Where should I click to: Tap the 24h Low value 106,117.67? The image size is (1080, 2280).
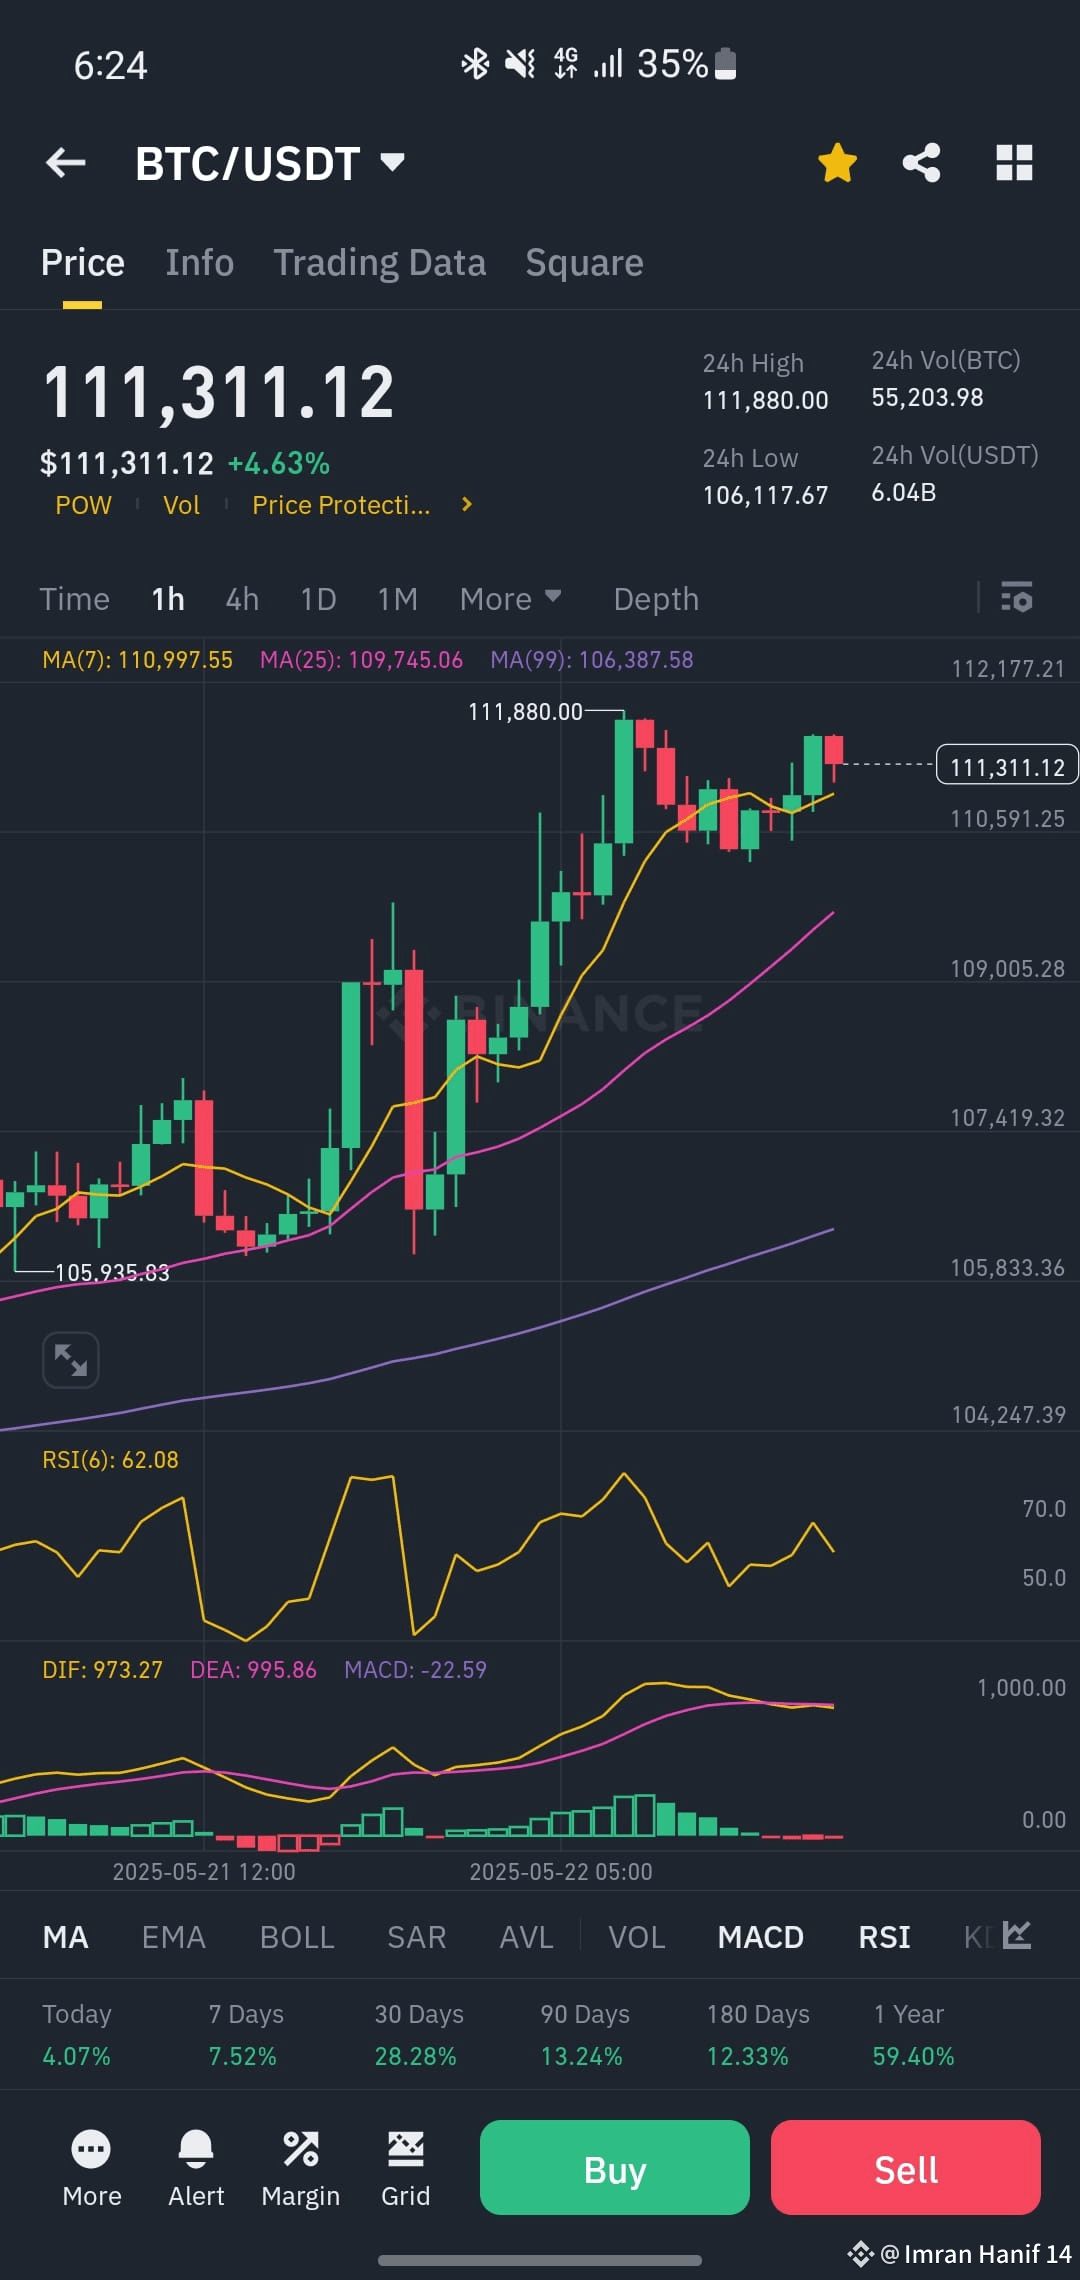coord(765,496)
